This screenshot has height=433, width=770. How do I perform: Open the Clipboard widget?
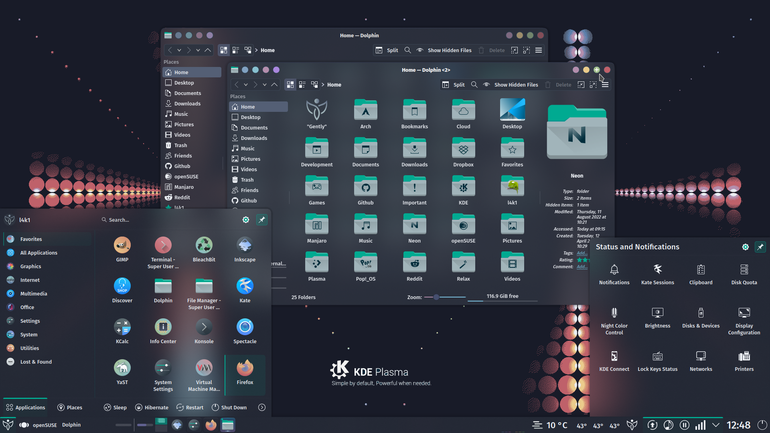click(700, 274)
